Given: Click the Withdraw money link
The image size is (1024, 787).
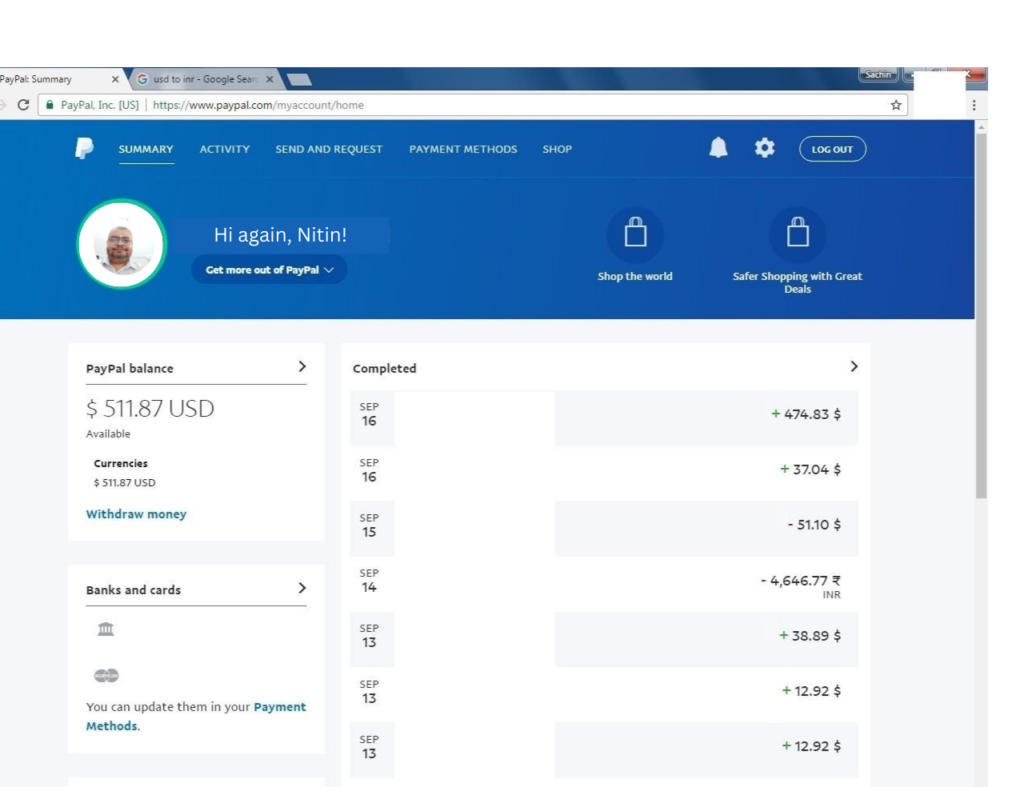Looking at the screenshot, I should tap(136, 514).
